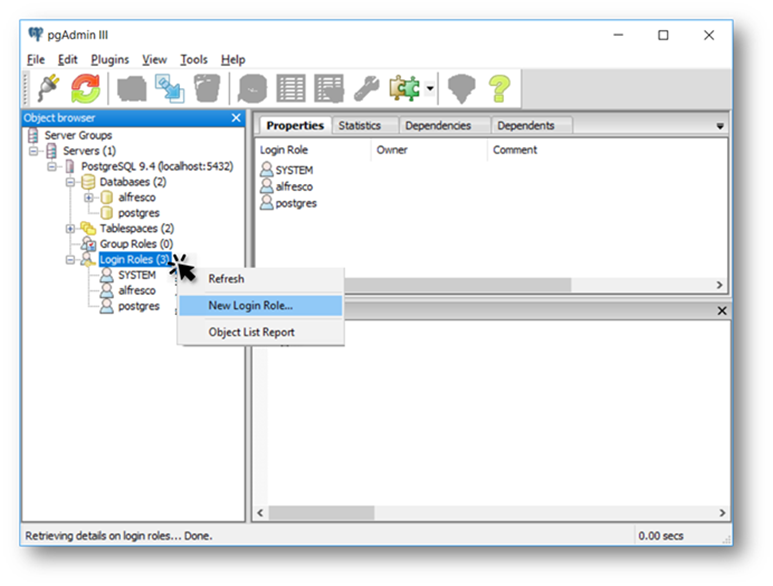
Task: Expand the alfresco database node
Action: point(89,198)
